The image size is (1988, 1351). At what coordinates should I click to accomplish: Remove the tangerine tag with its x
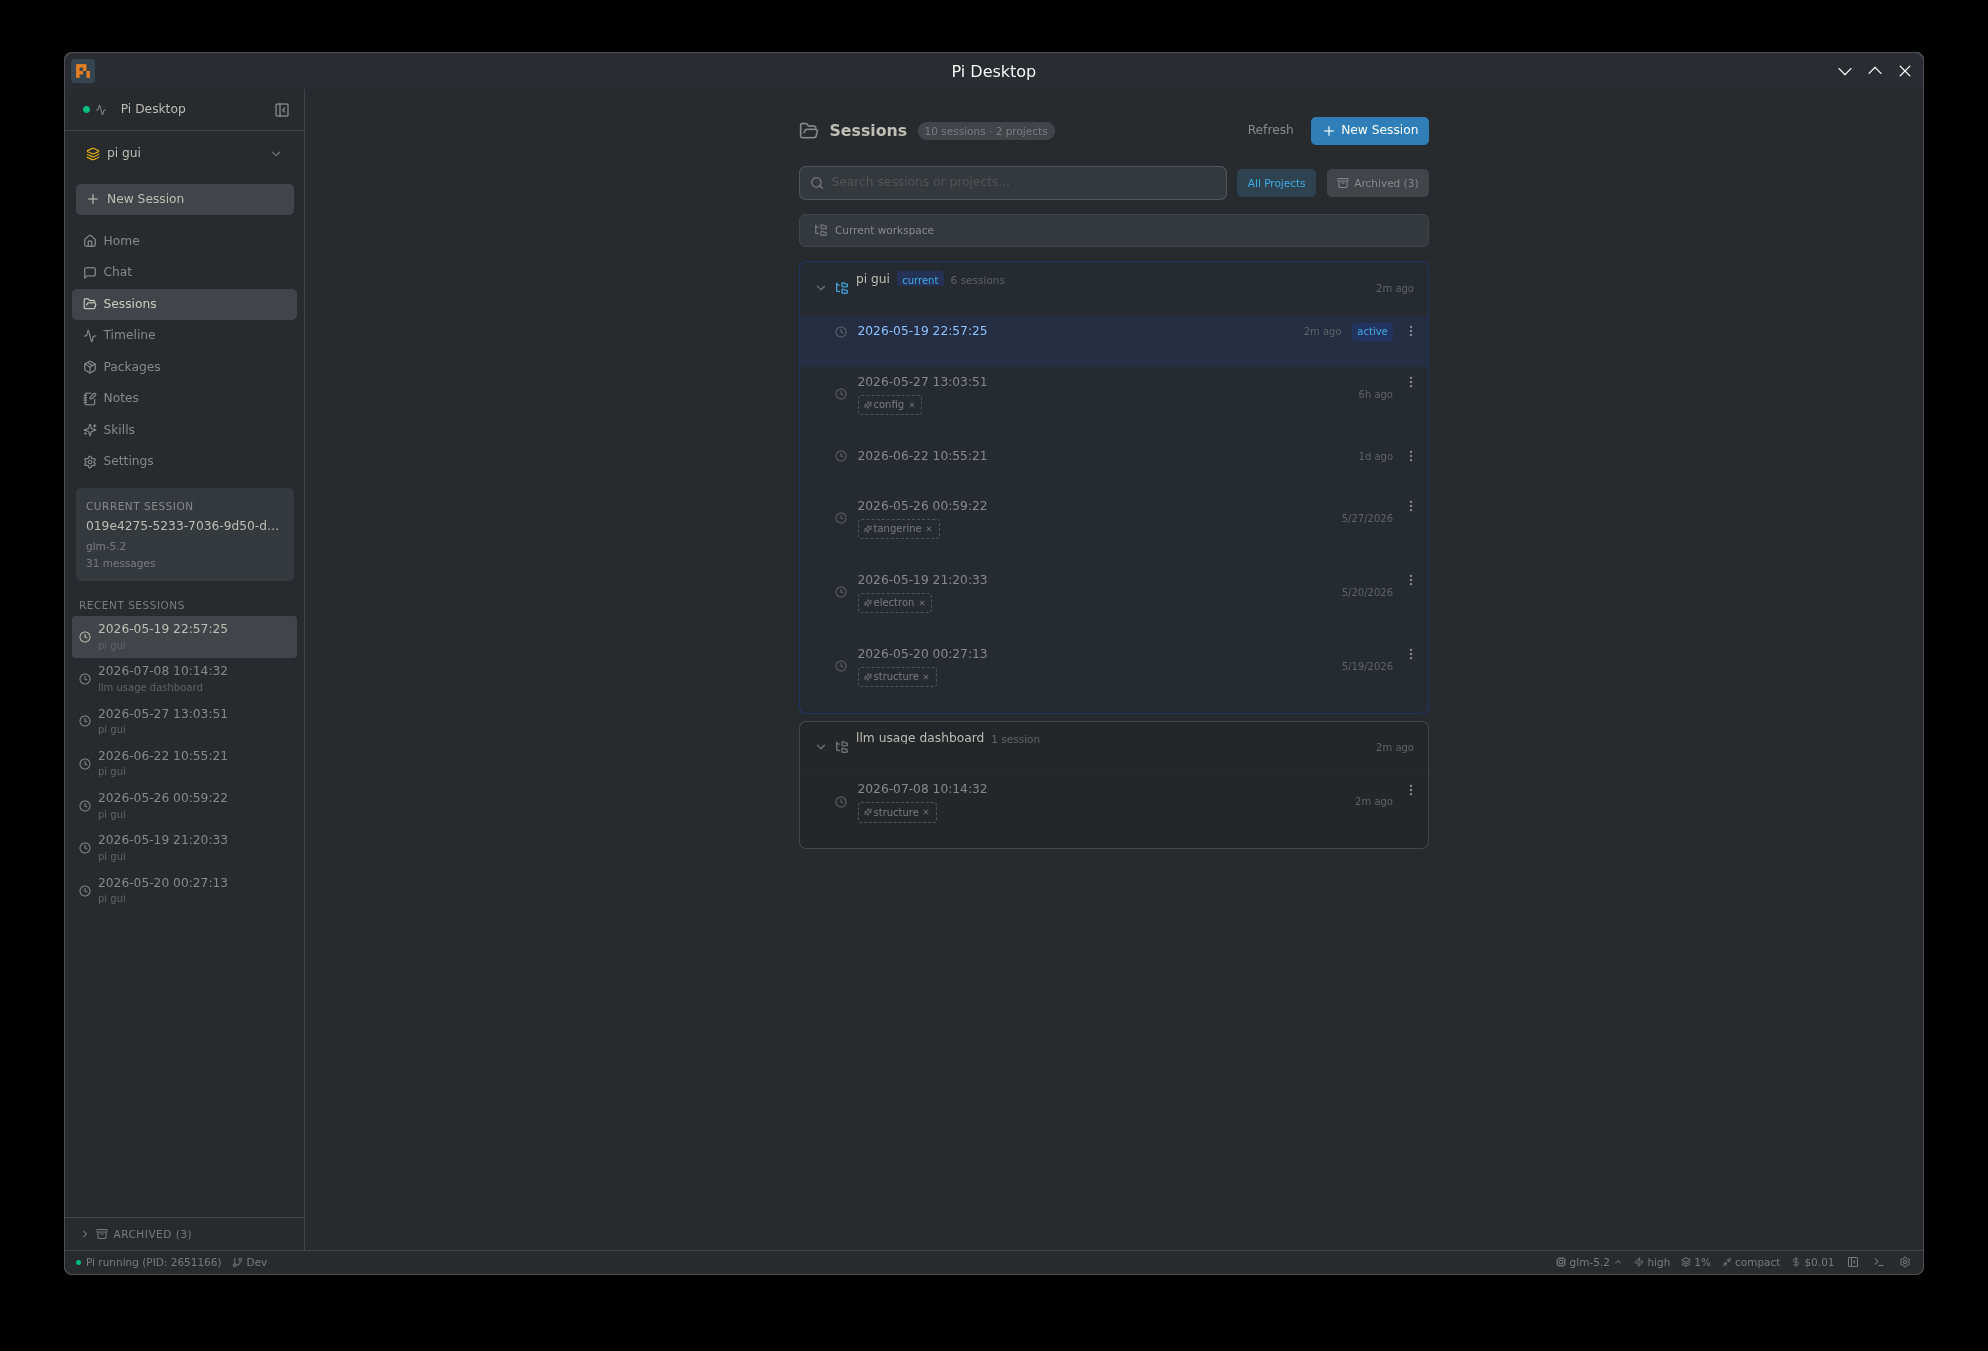[929, 529]
